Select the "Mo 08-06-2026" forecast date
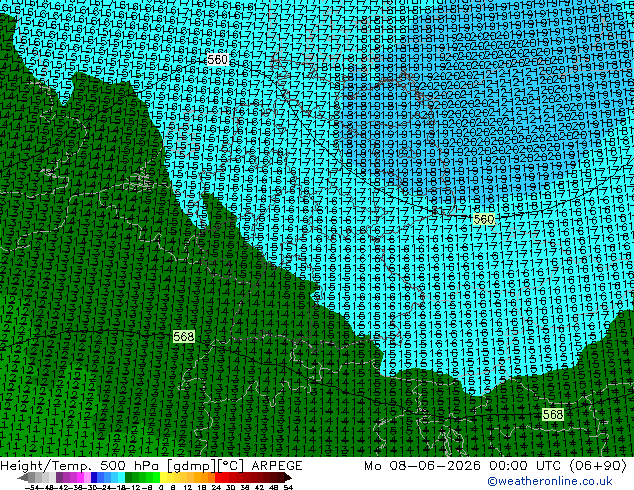634x490 pixels. pos(423,466)
